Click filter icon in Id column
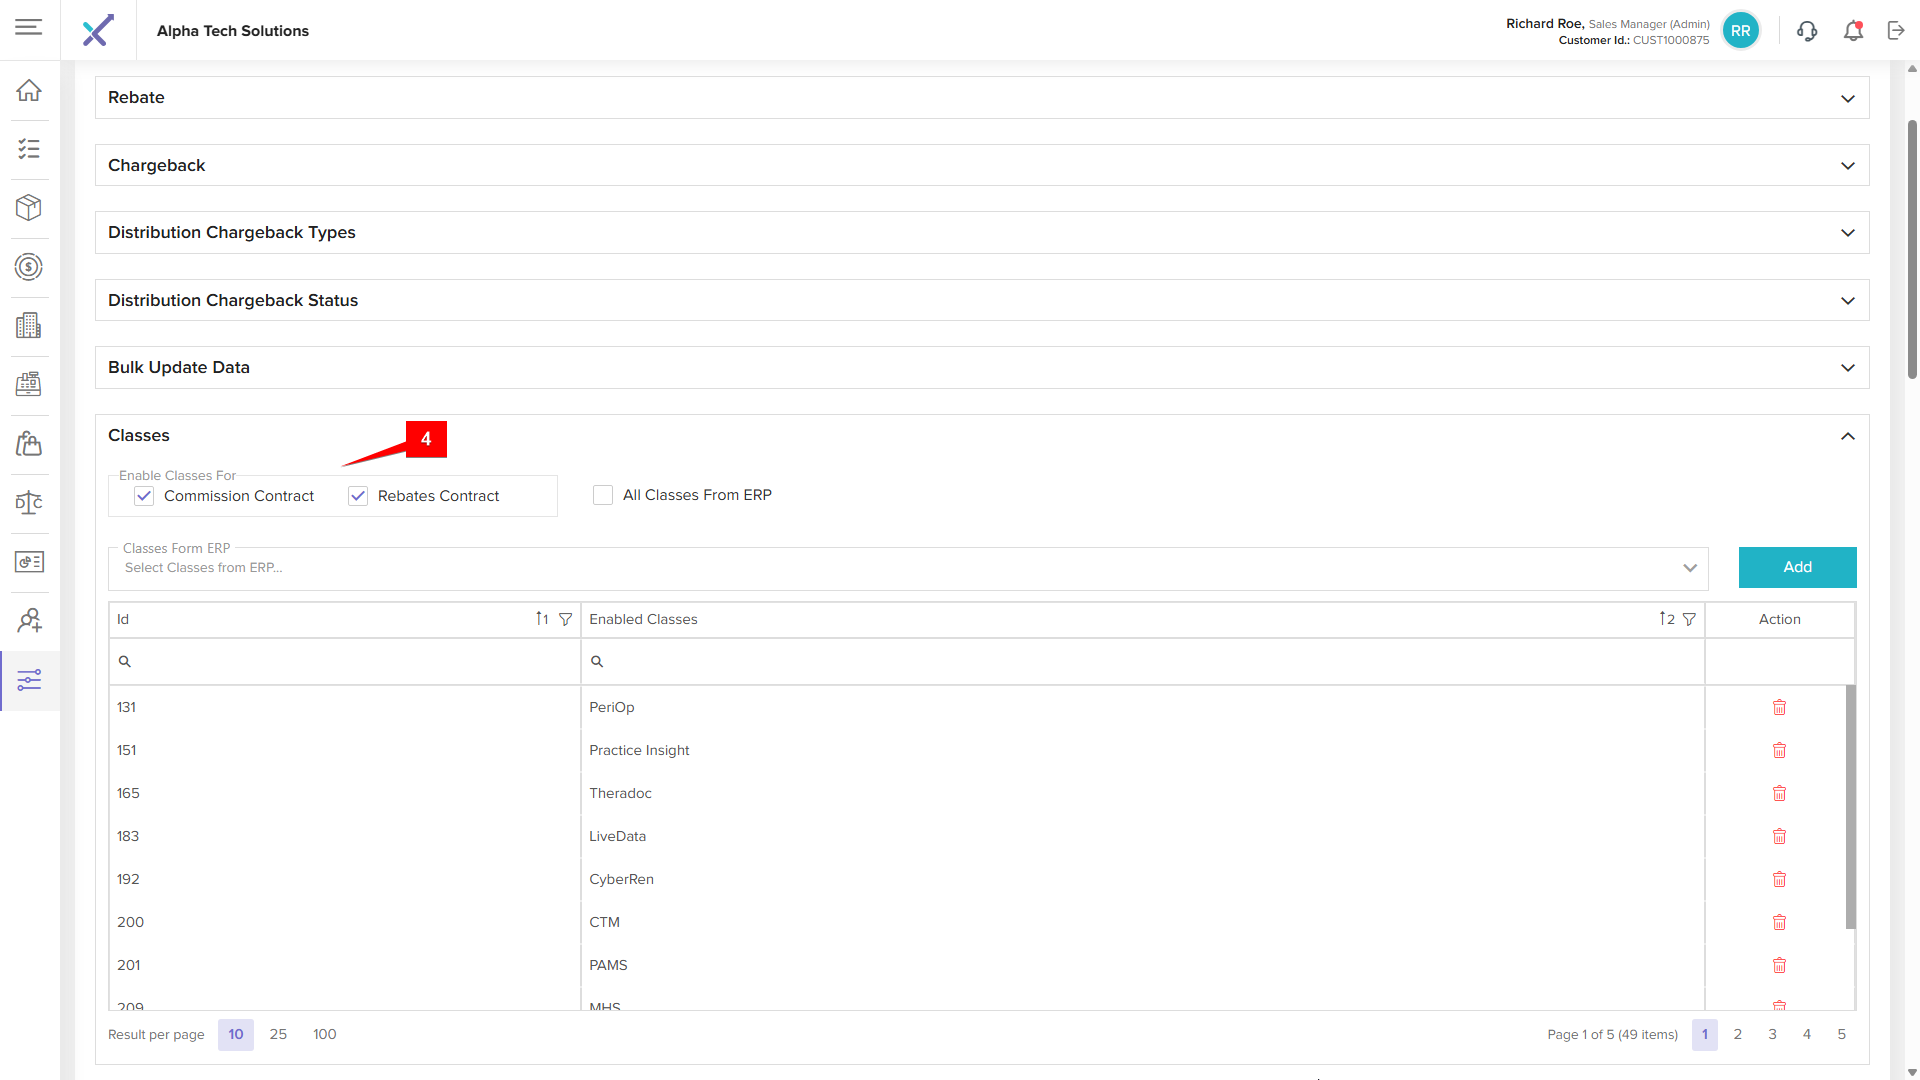1920x1080 pixels. coord(565,619)
